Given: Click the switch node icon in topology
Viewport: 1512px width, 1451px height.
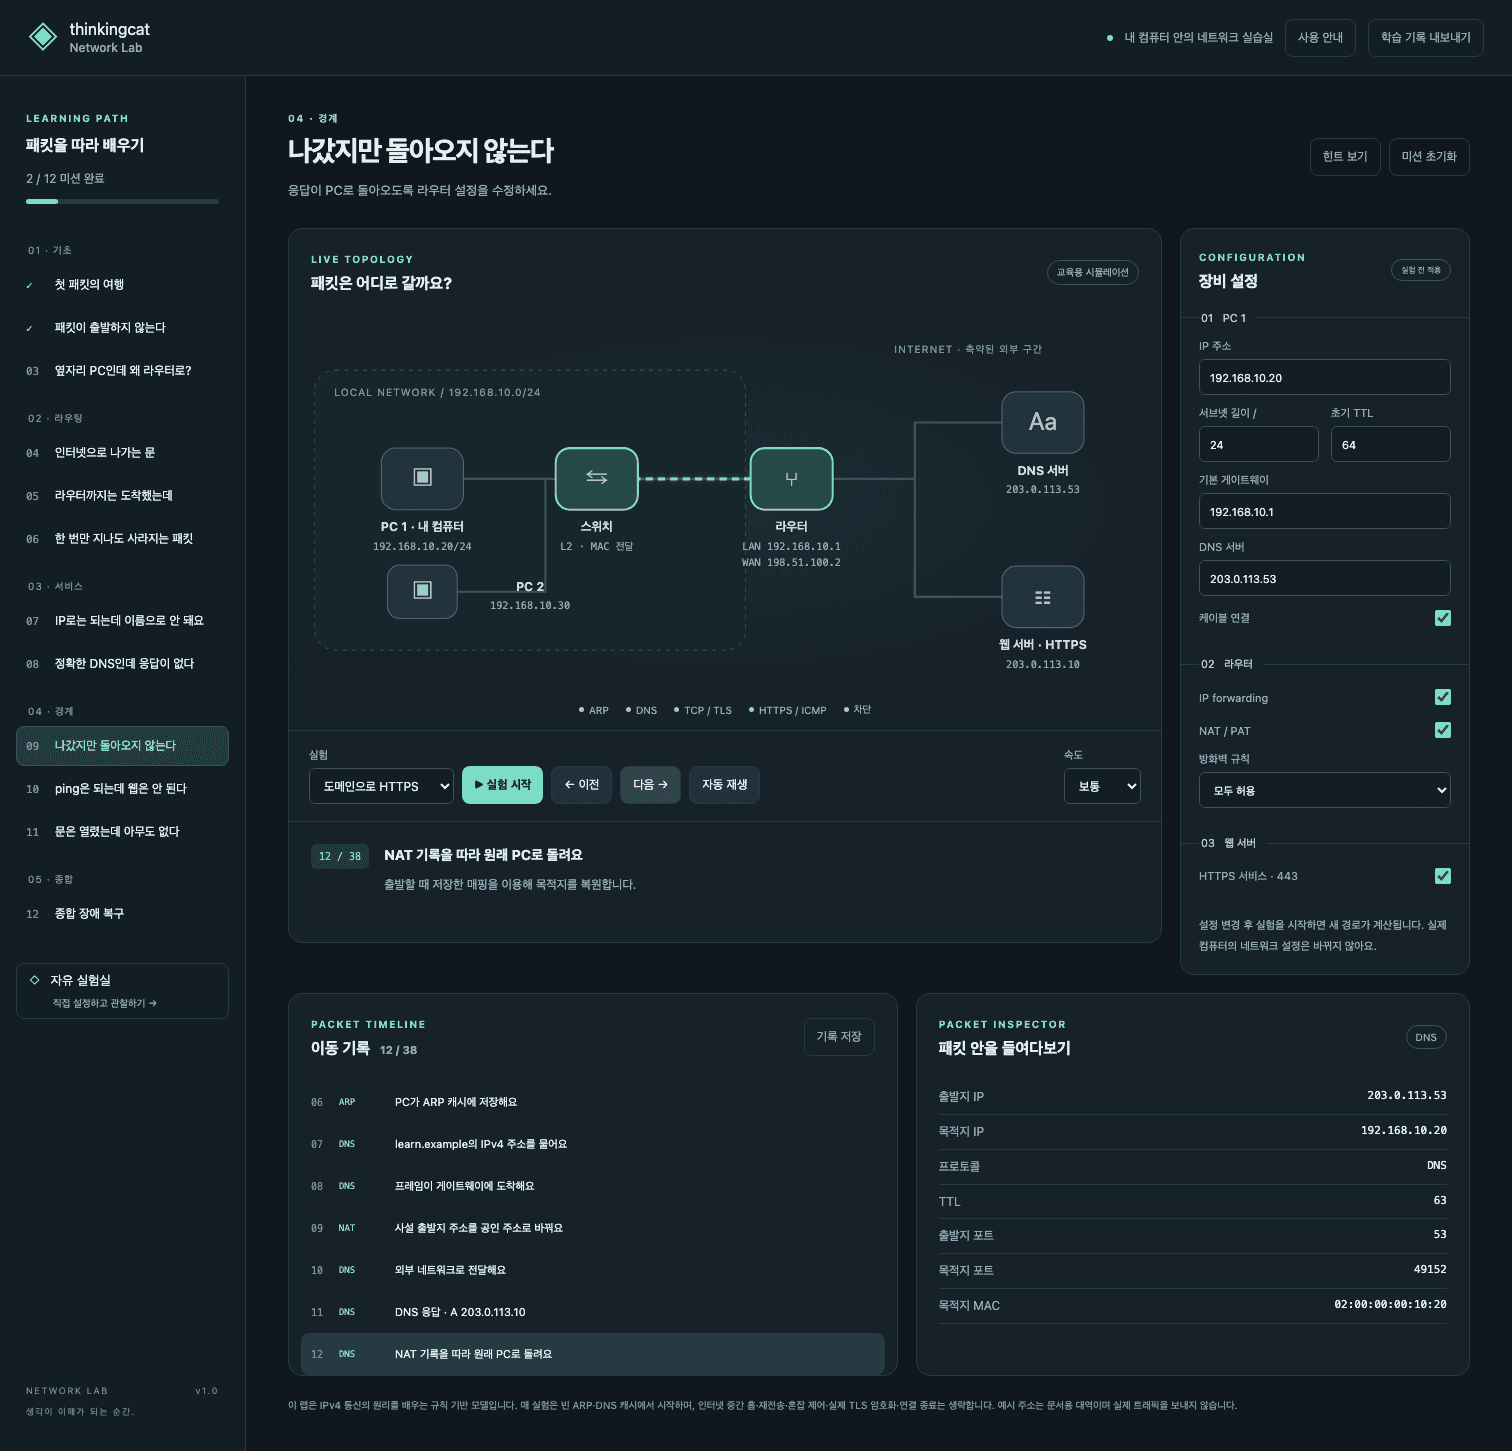Looking at the screenshot, I should tap(597, 478).
